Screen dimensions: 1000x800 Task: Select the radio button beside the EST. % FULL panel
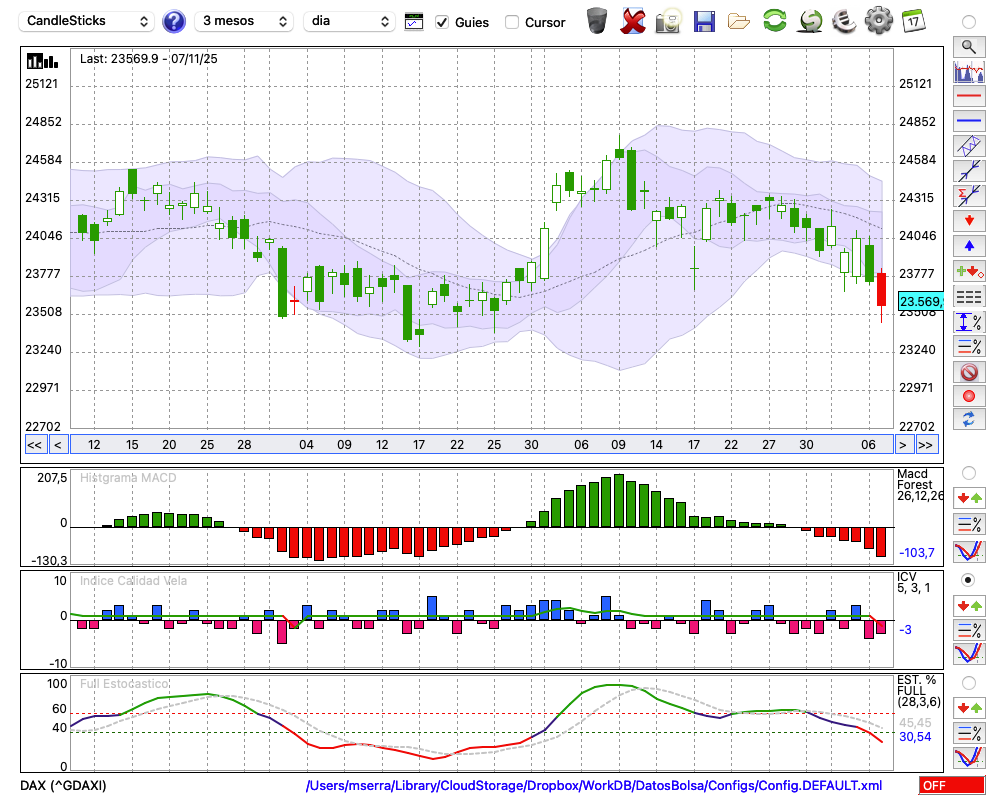[x=968, y=683]
